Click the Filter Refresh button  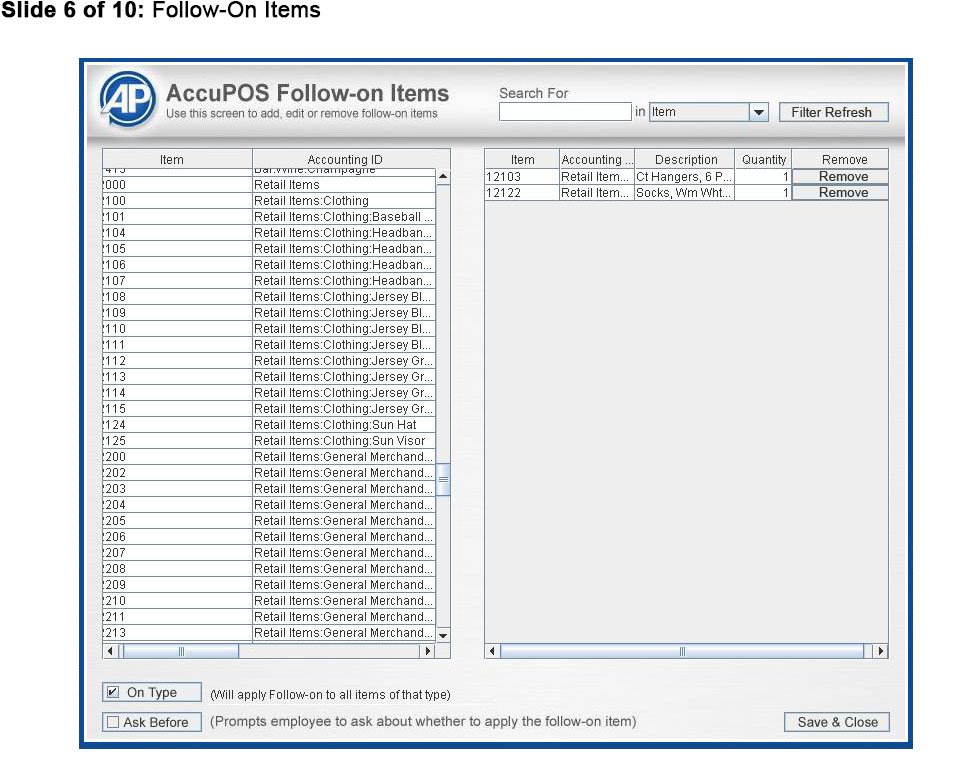pyautogui.click(x=833, y=112)
